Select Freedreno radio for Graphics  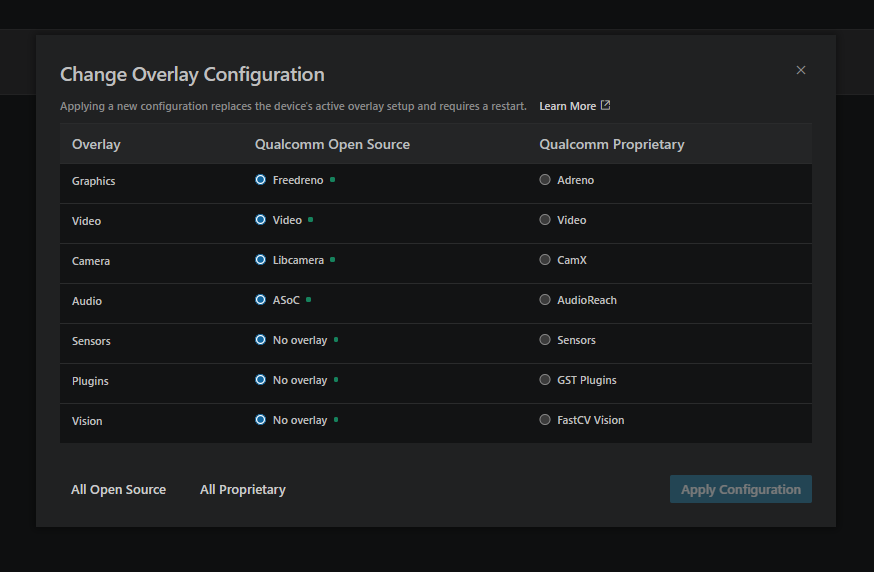(260, 180)
